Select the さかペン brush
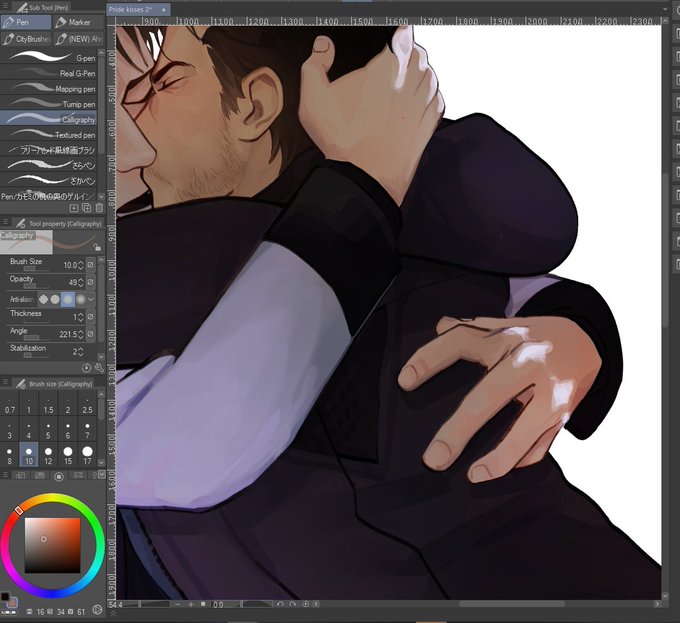Screen dimensions: 680x623 (49, 180)
